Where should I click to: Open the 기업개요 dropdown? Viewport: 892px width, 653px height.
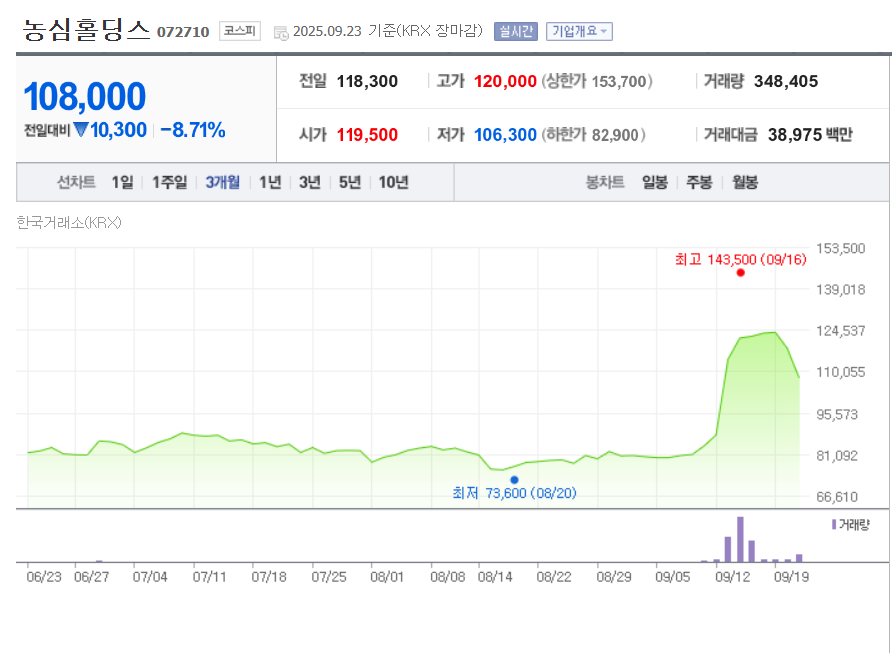(x=579, y=31)
